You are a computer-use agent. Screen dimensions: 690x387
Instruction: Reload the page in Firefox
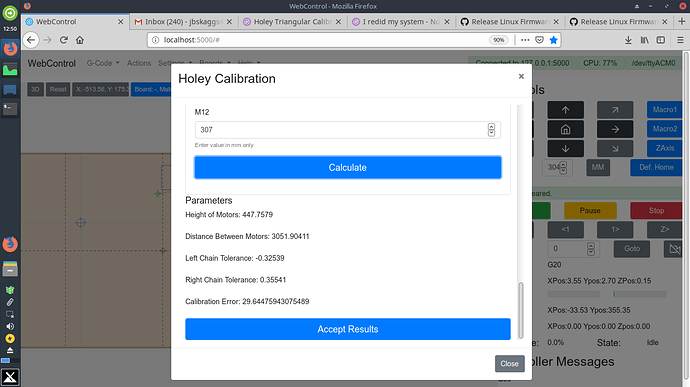tap(64, 40)
